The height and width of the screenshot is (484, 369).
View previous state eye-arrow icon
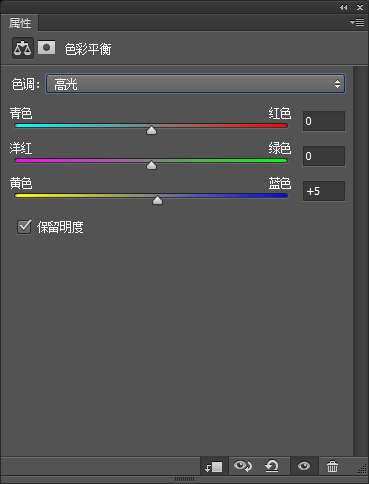[243, 466]
